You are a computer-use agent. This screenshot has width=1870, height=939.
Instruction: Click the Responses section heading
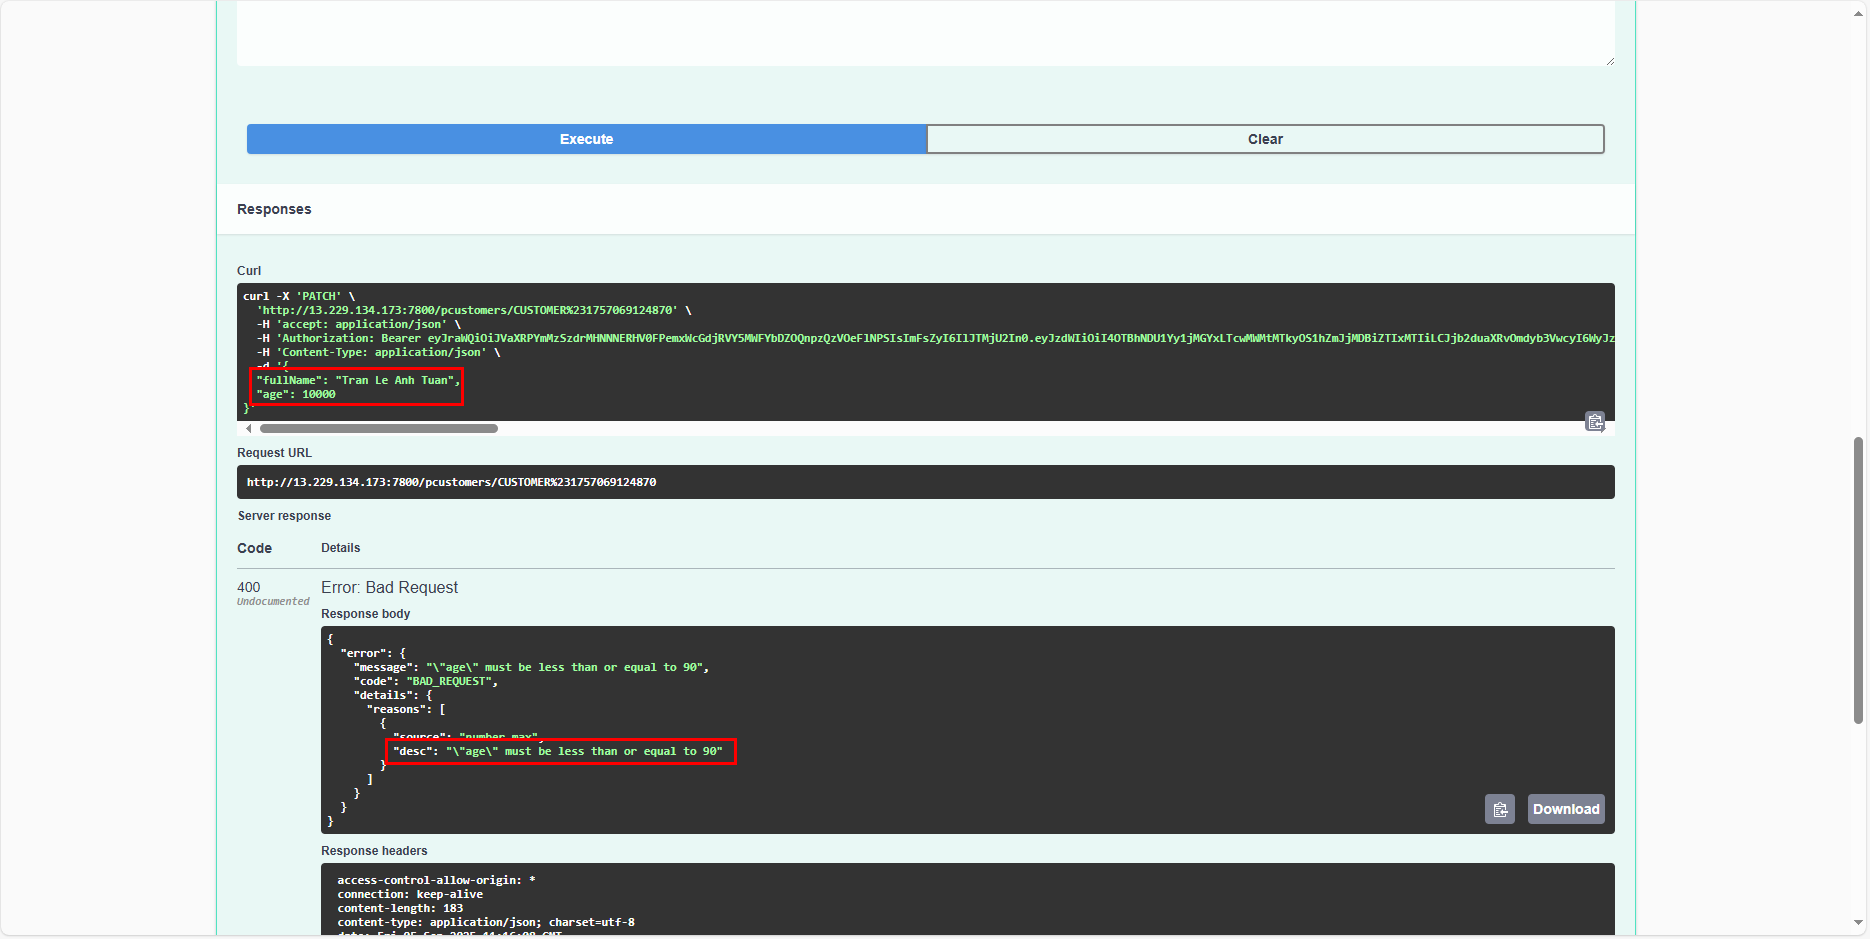[x=274, y=209]
